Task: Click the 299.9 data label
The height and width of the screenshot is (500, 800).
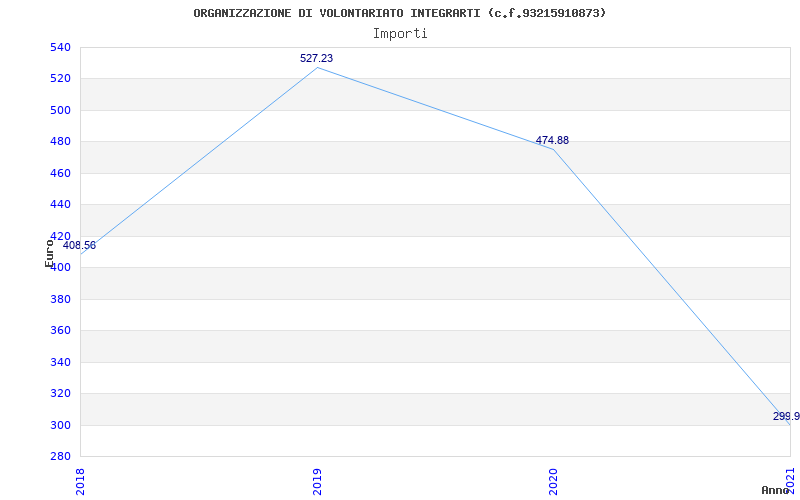Action: (x=786, y=416)
